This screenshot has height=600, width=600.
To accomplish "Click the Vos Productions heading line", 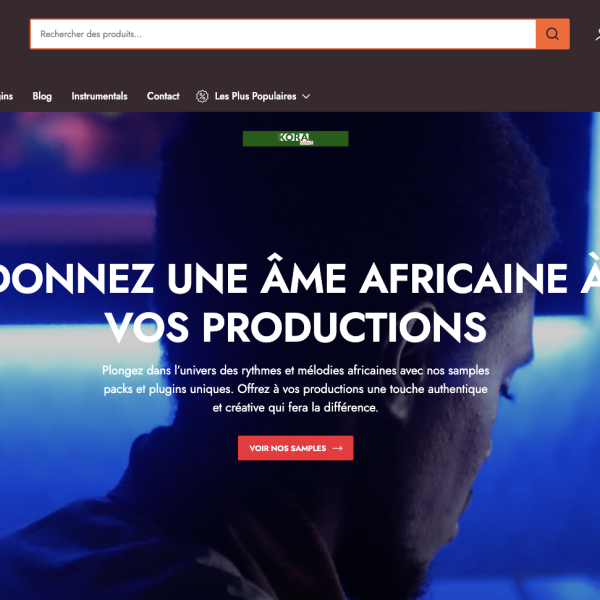I will pyautogui.click(x=295, y=327).
